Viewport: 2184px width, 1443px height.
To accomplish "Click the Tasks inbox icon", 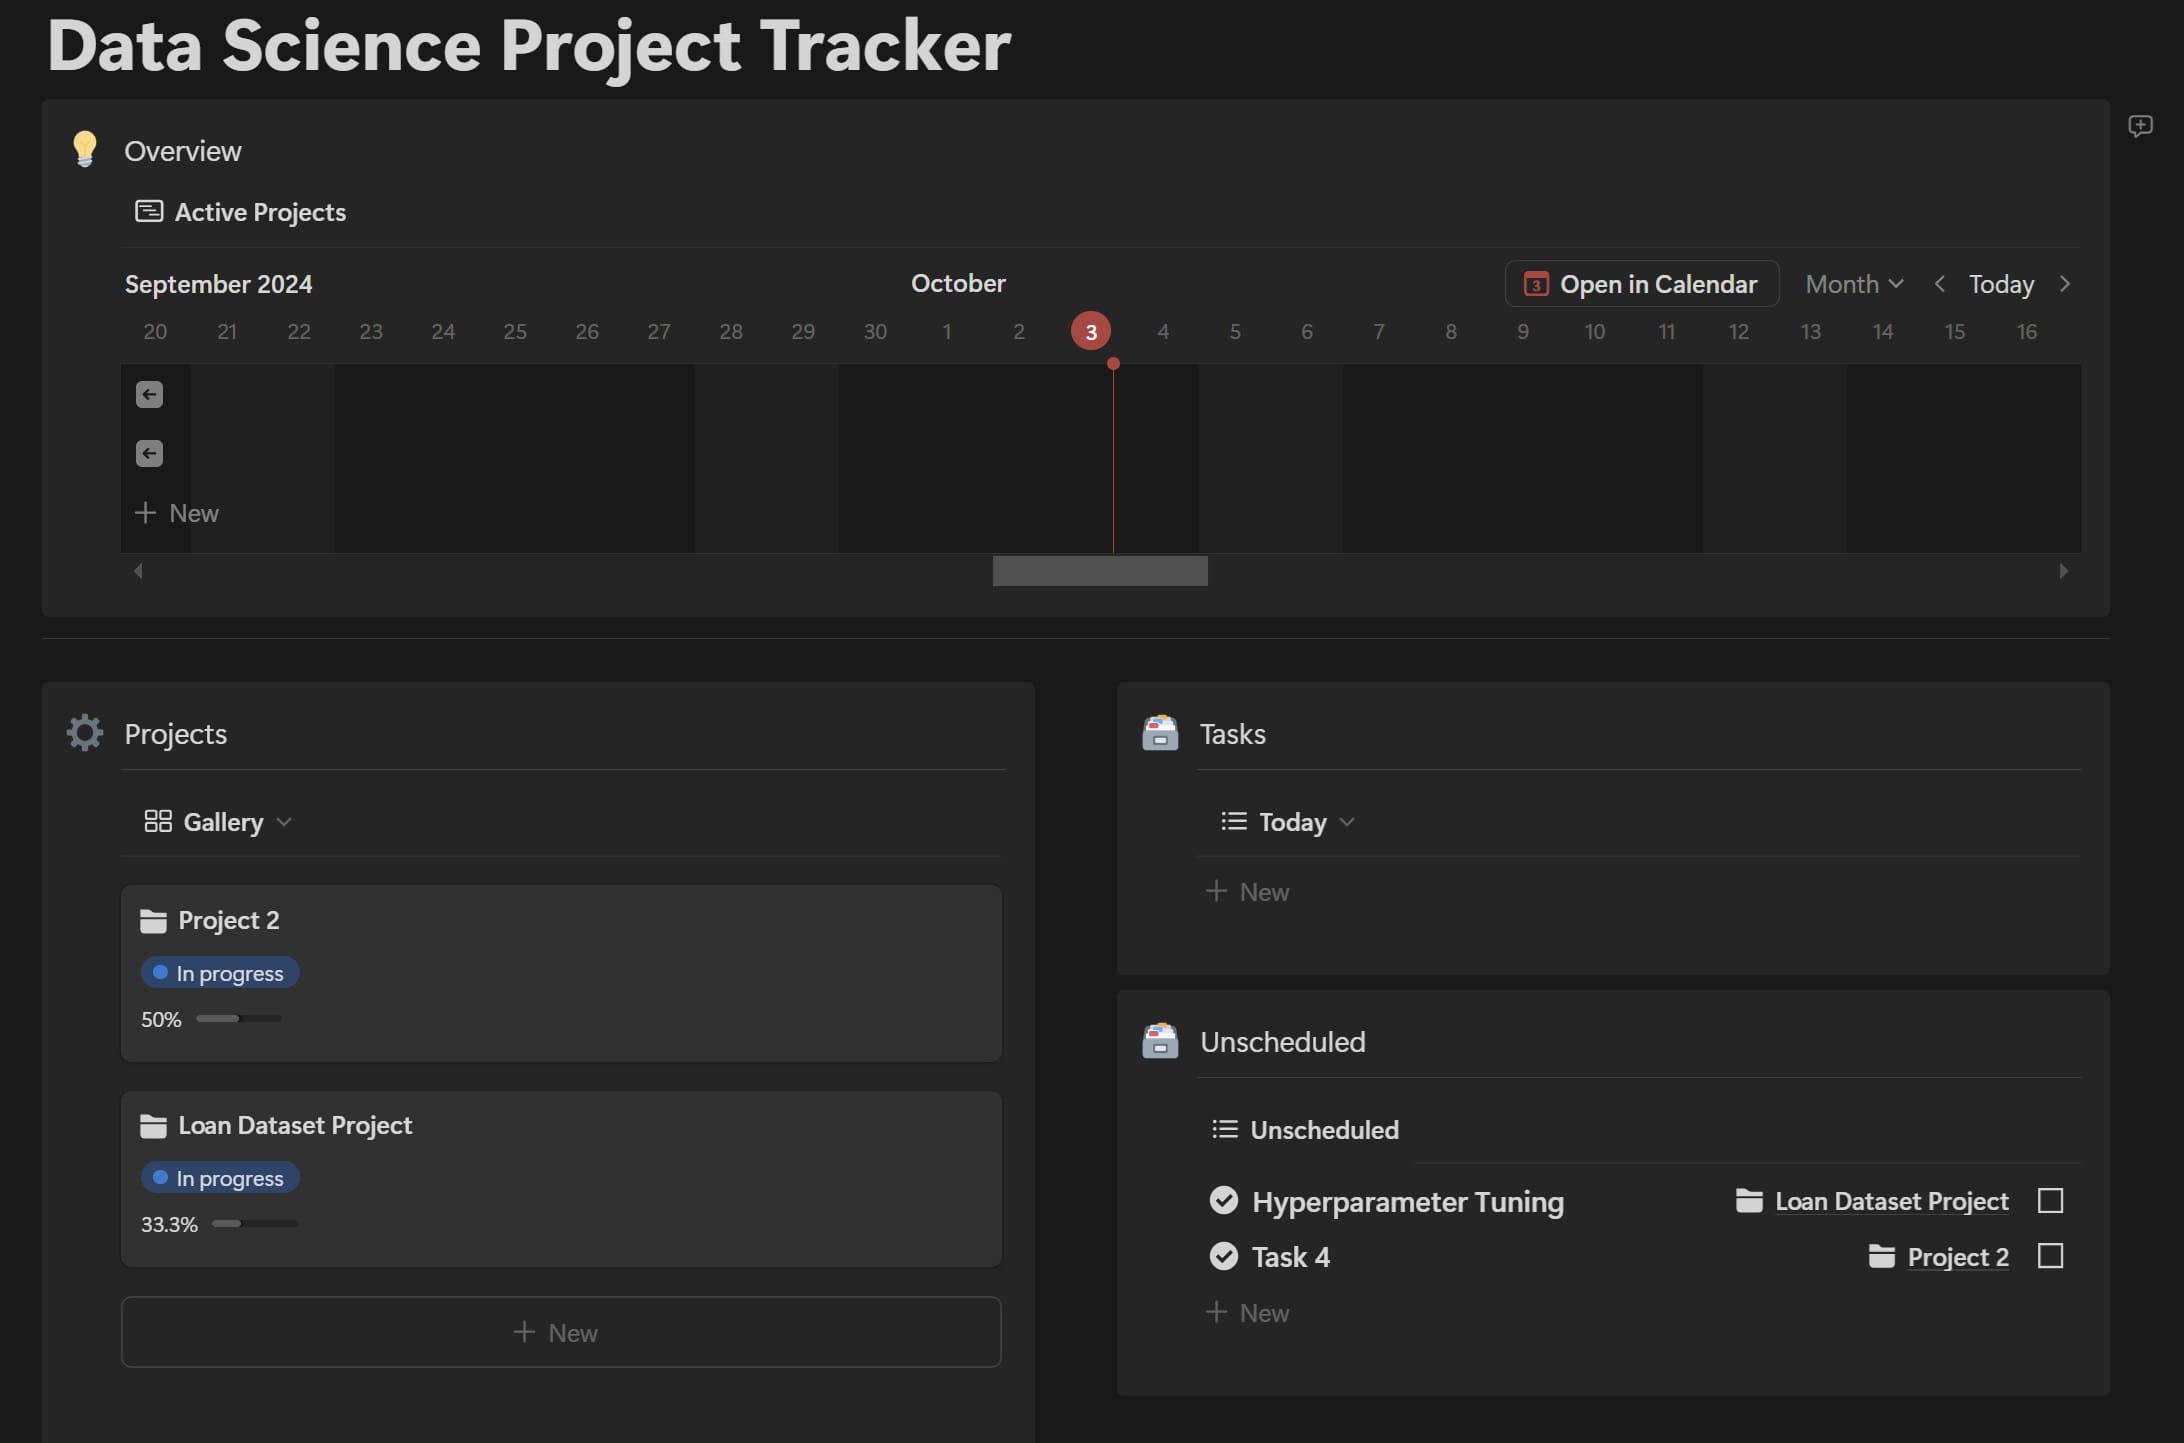I will [x=1158, y=731].
